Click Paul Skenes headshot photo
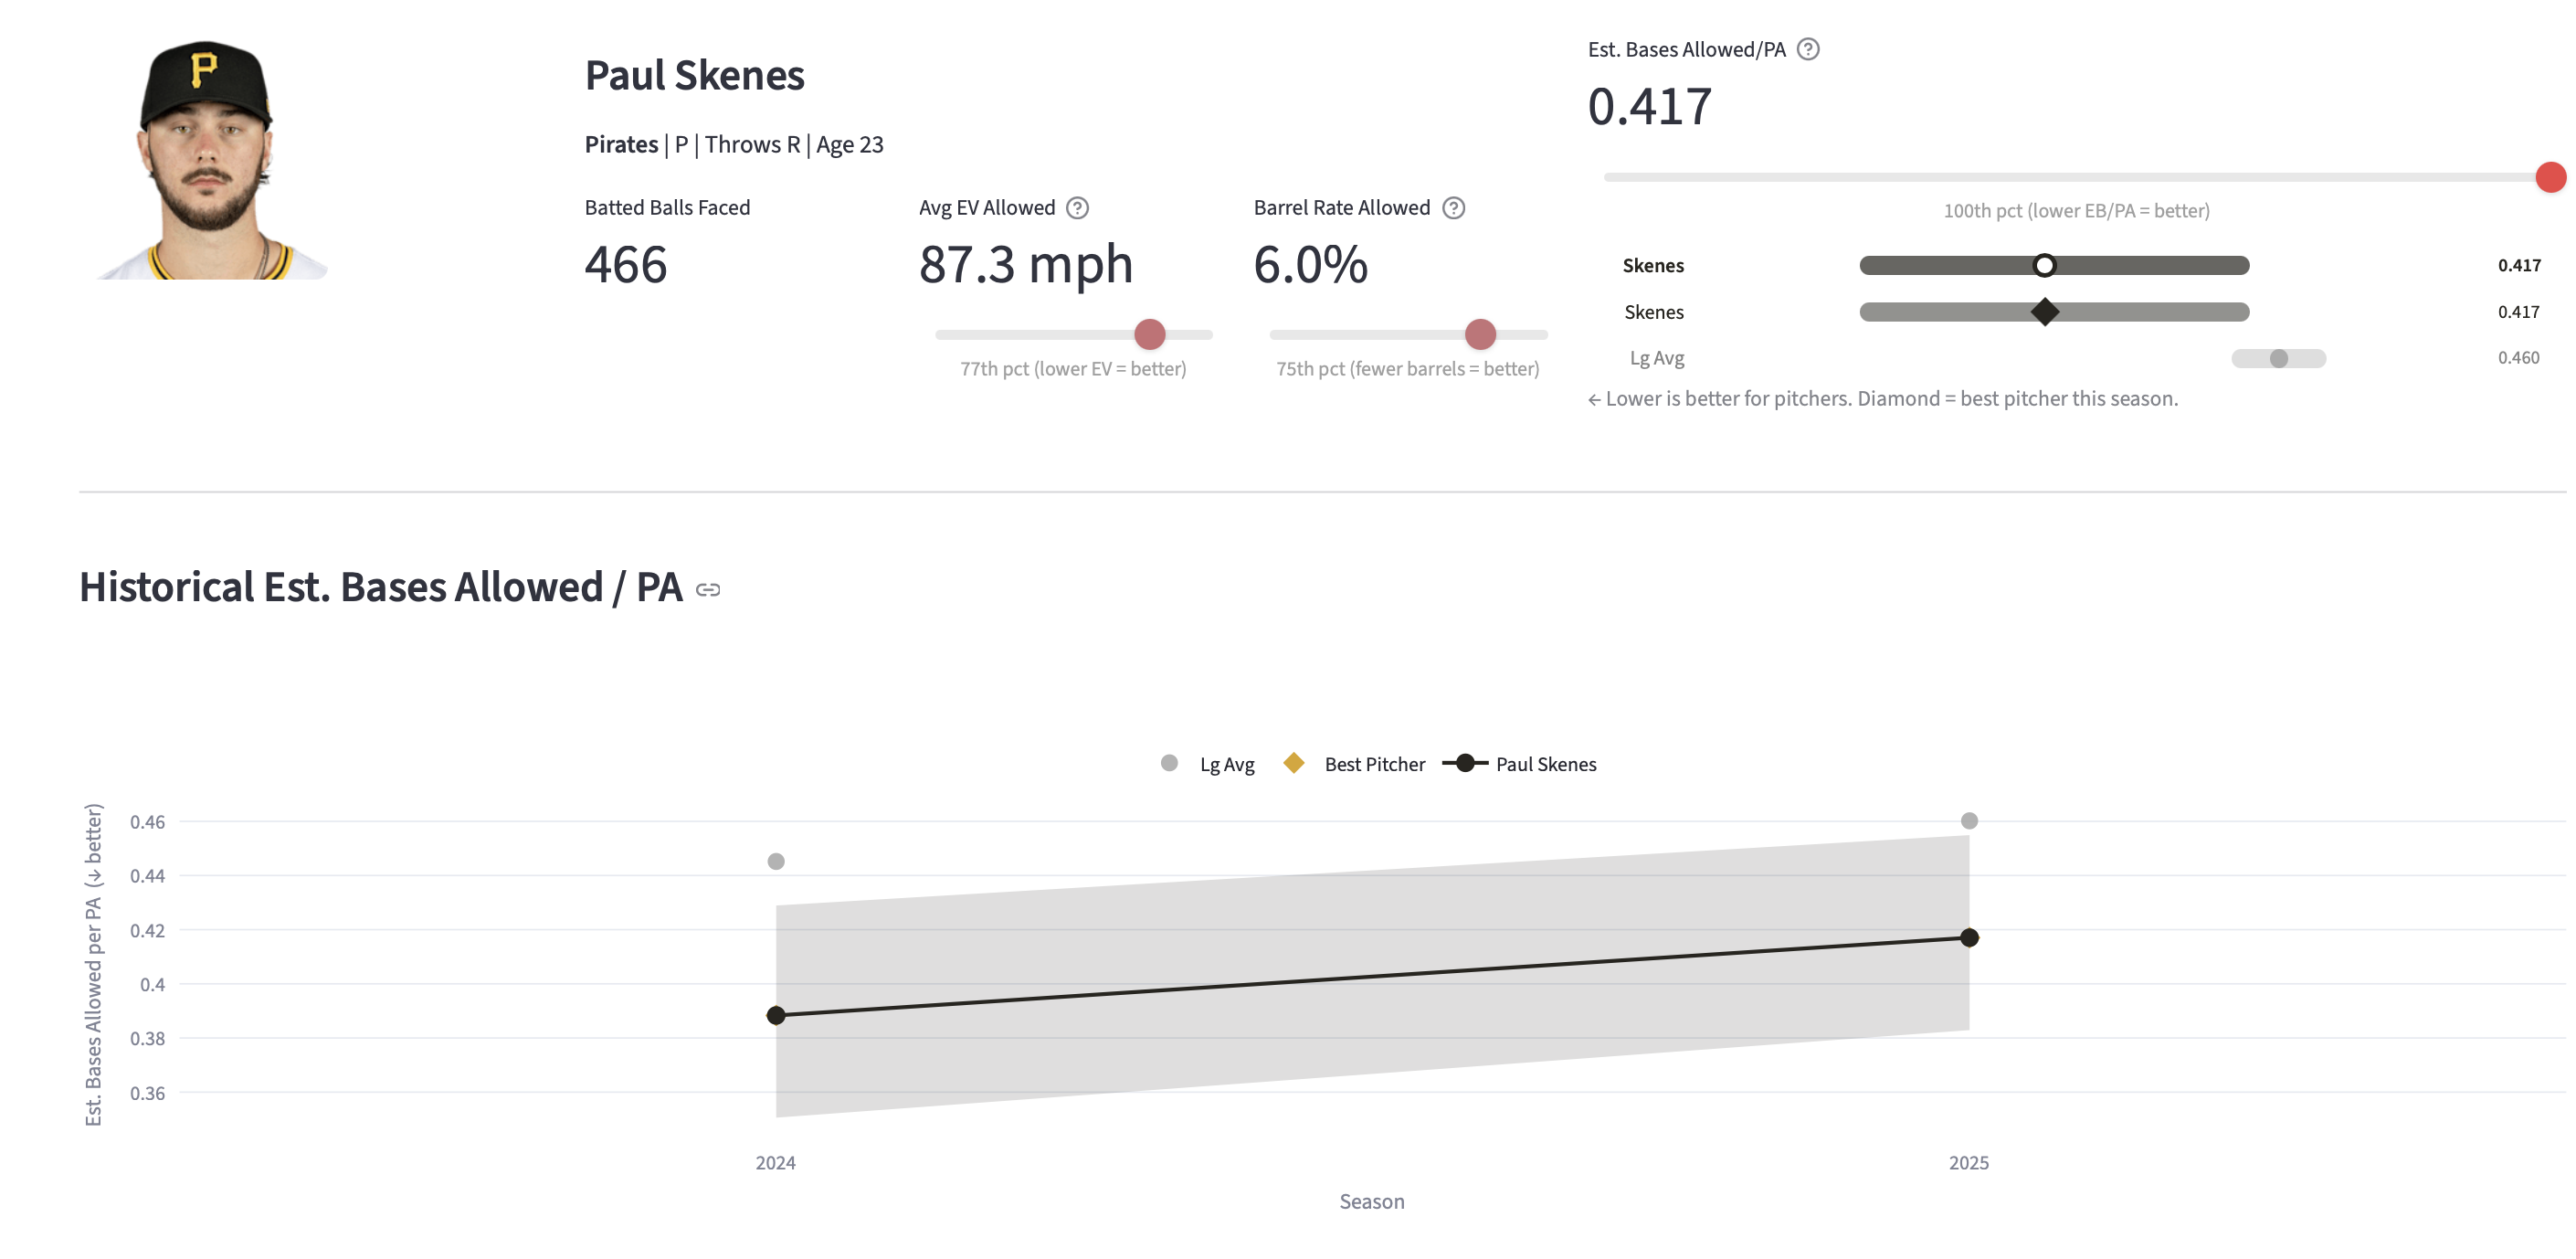 (212, 160)
